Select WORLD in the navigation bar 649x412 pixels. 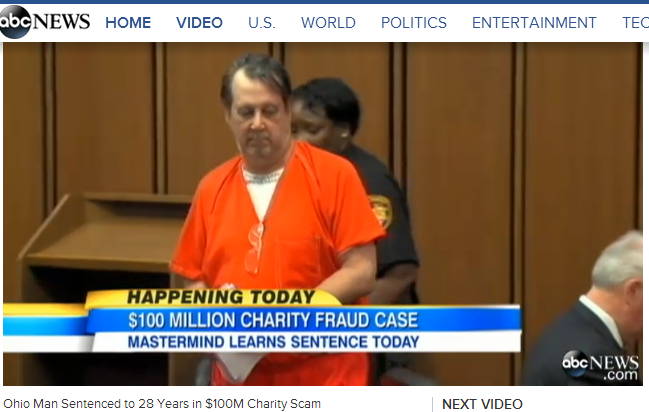pyautogui.click(x=328, y=23)
